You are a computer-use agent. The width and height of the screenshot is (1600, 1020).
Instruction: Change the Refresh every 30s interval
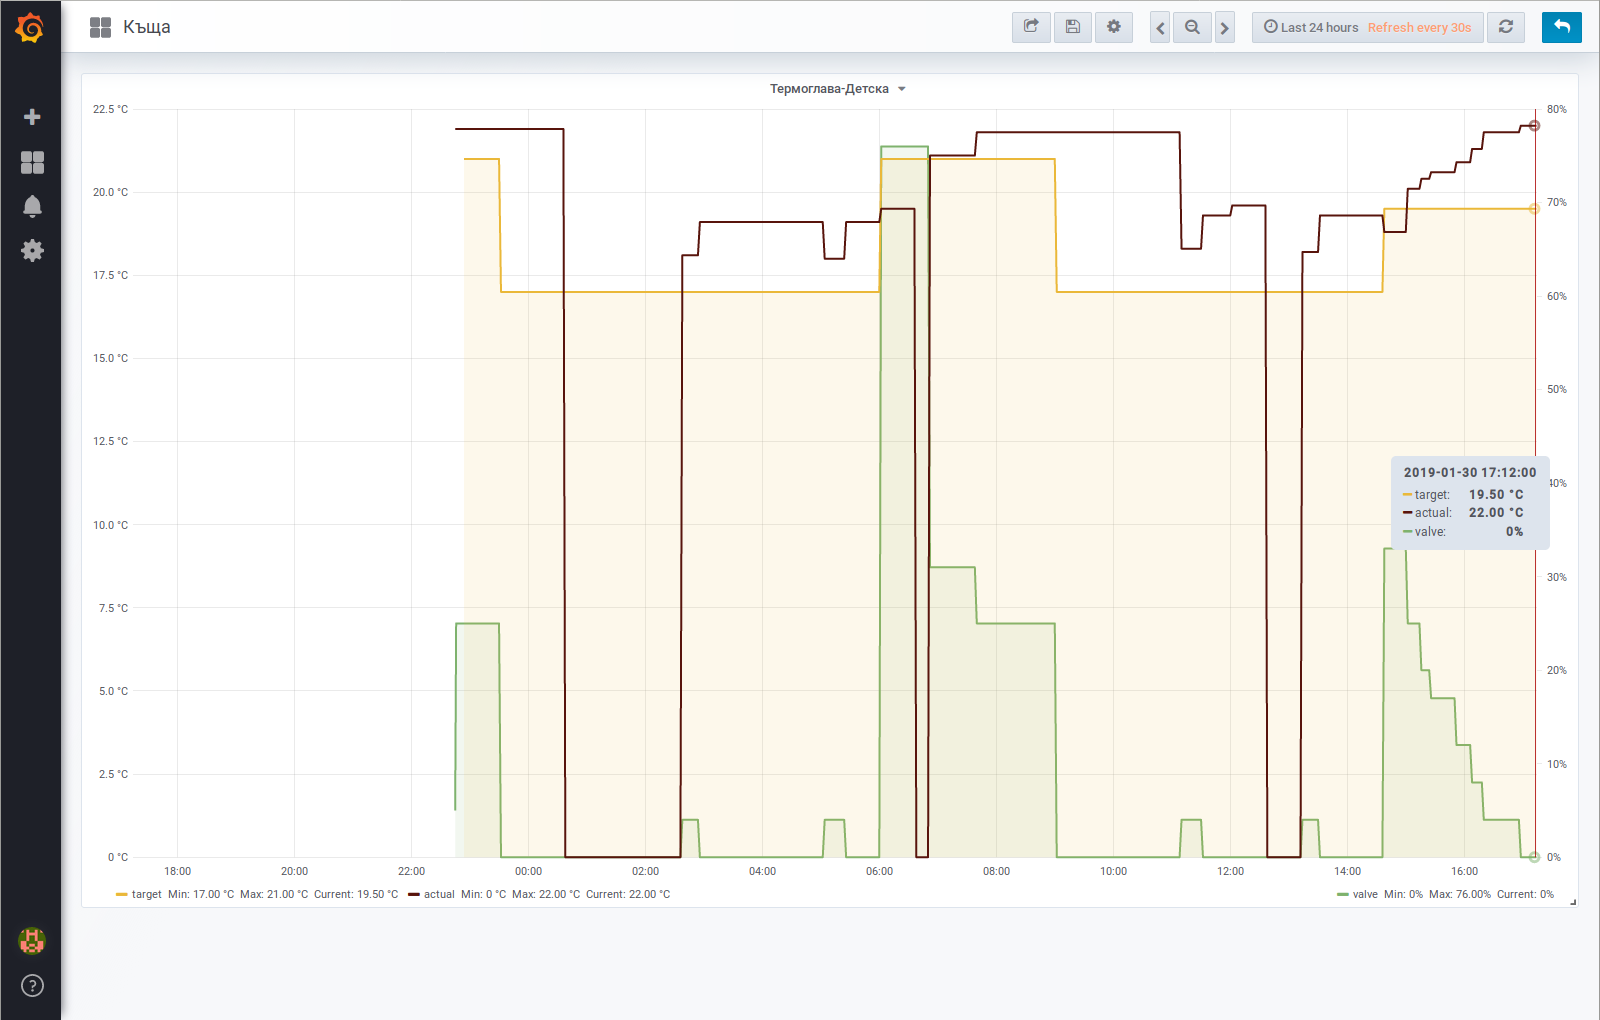(x=1420, y=27)
